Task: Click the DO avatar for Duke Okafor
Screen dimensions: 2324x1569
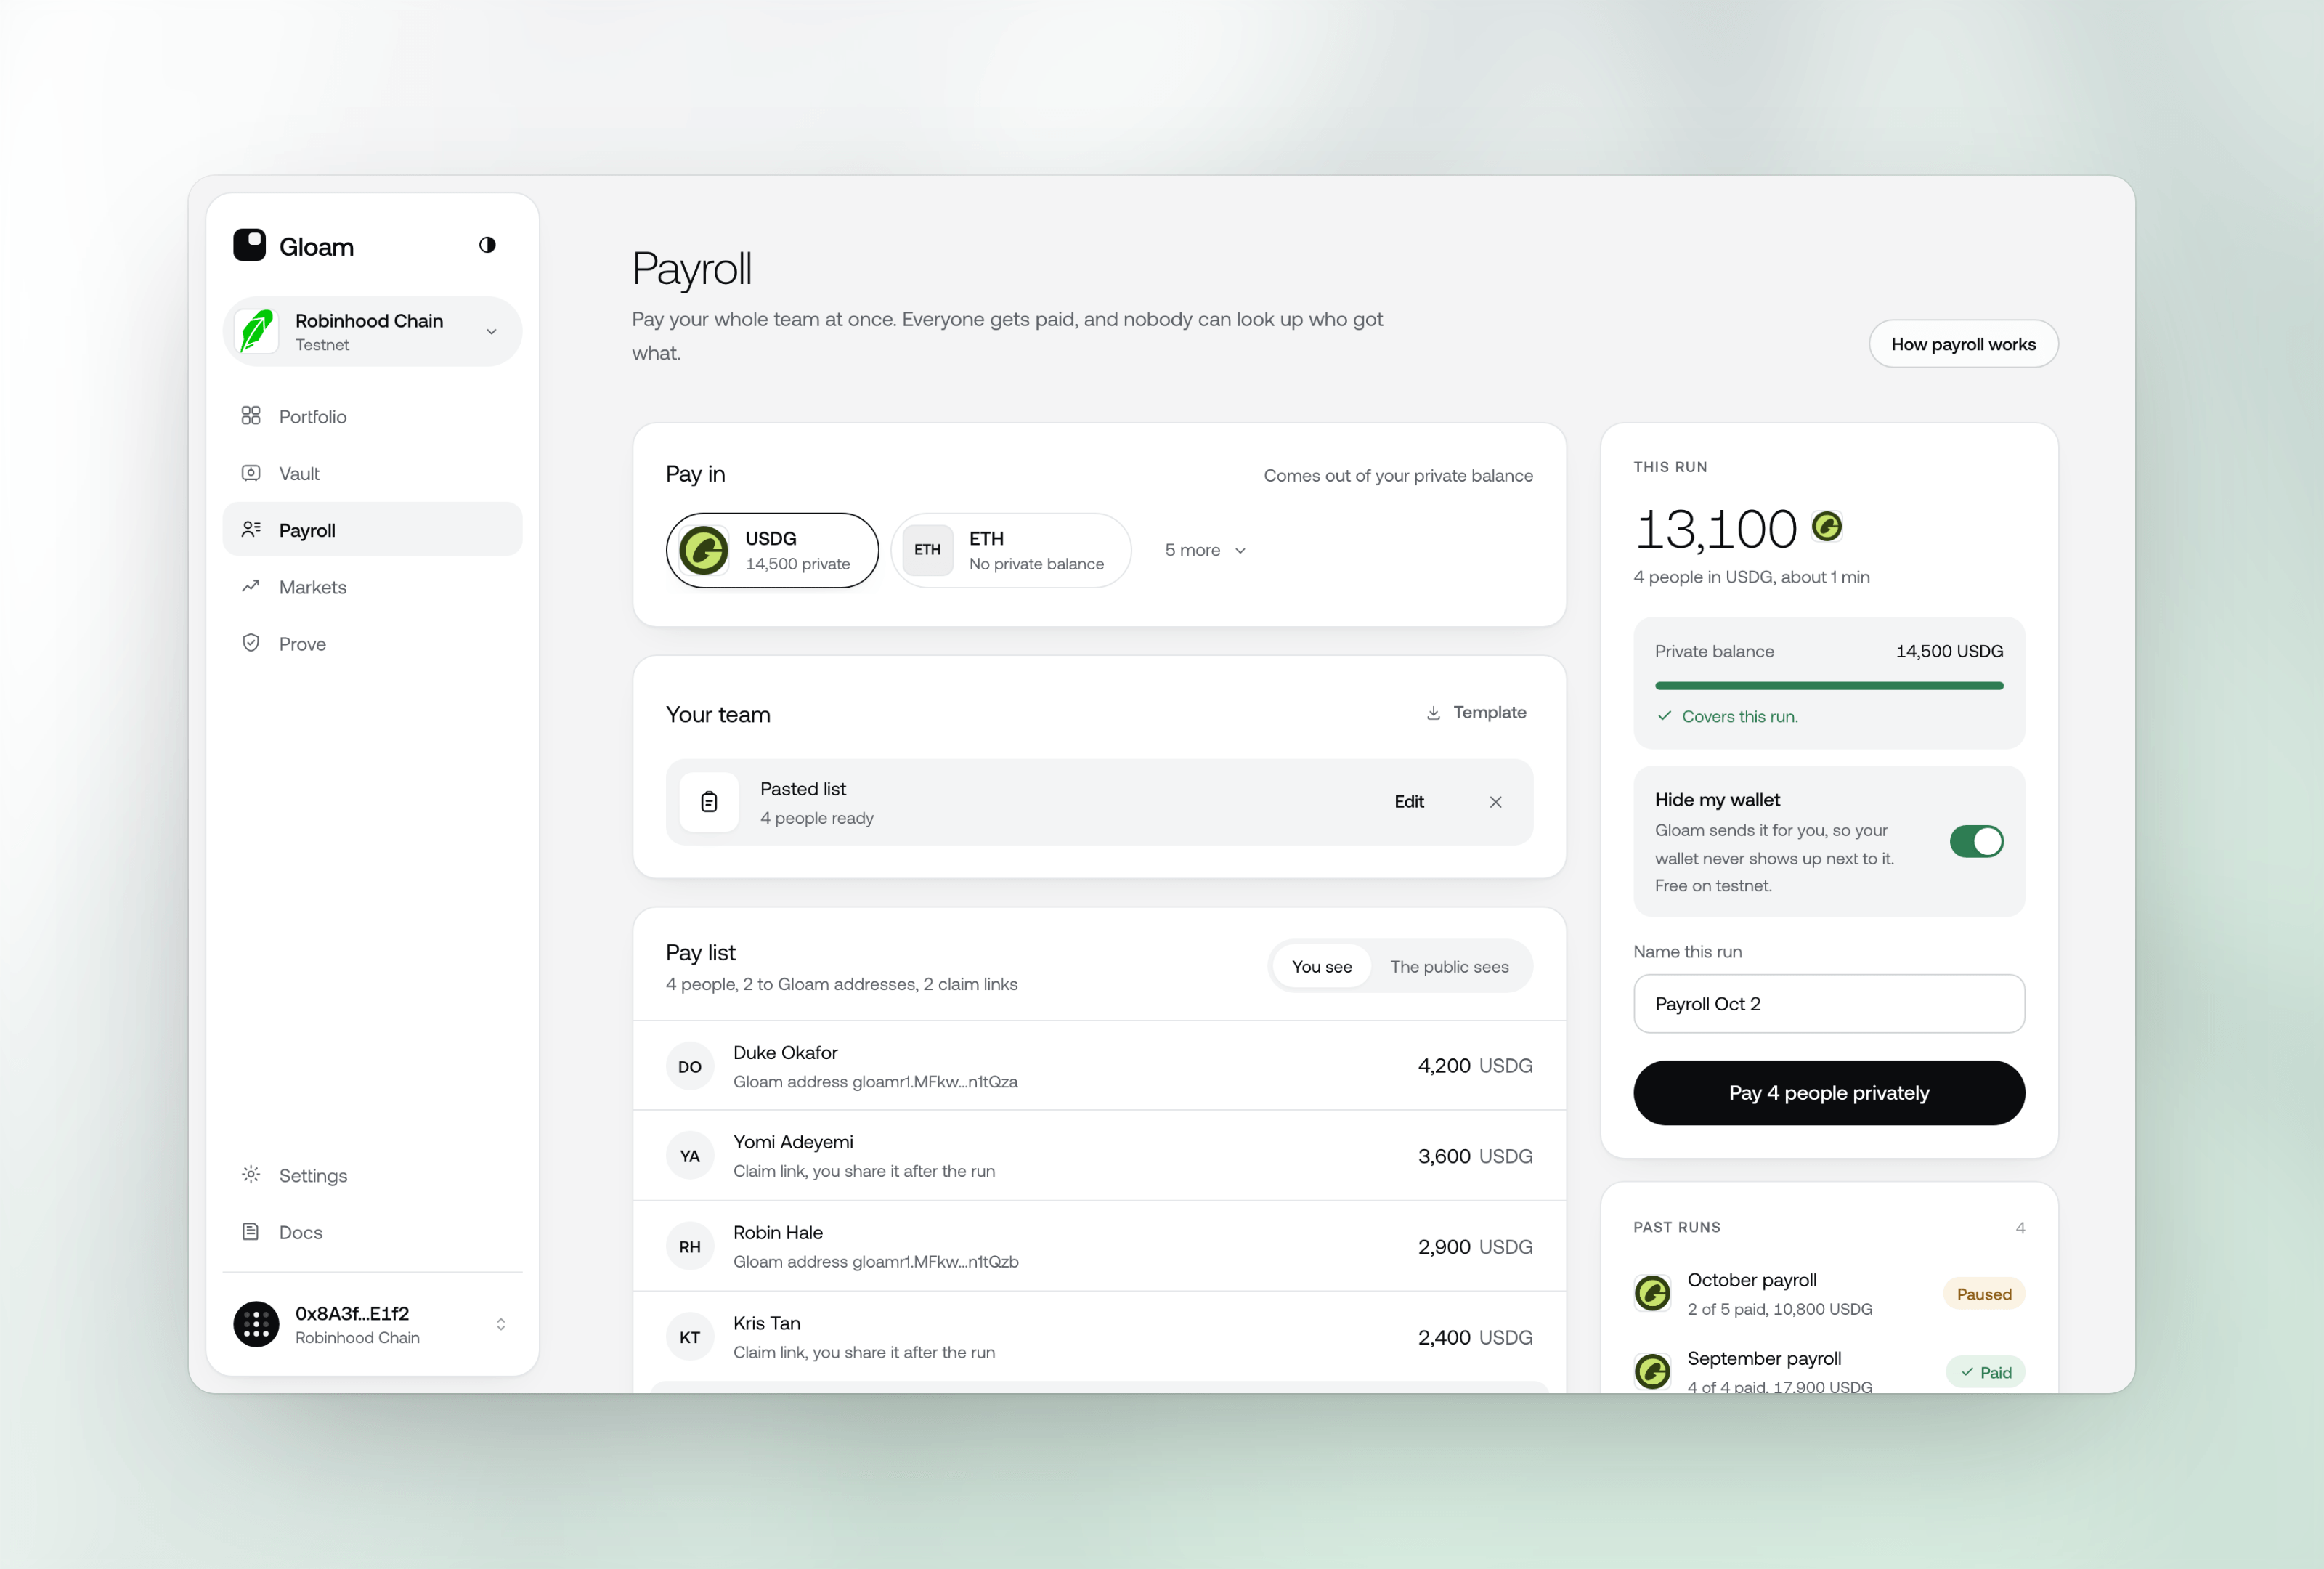Action: pos(690,1067)
